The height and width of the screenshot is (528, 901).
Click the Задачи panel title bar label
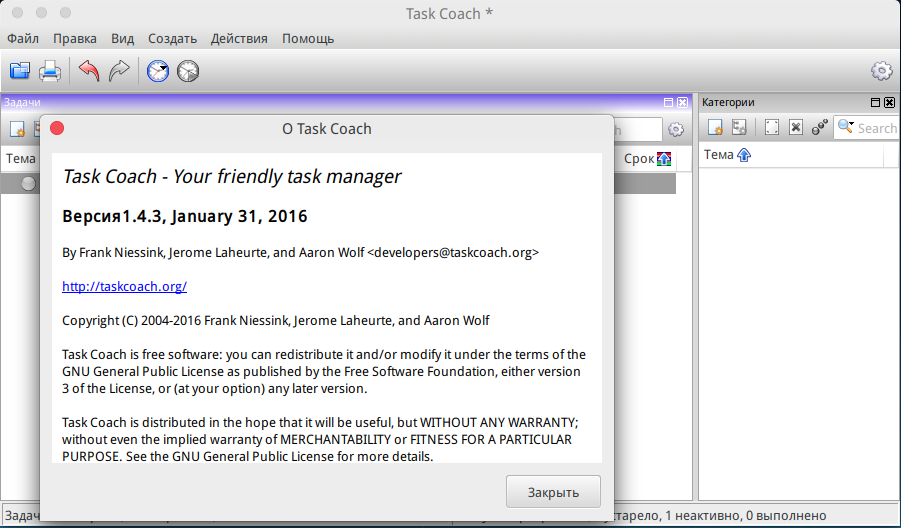point(22,102)
